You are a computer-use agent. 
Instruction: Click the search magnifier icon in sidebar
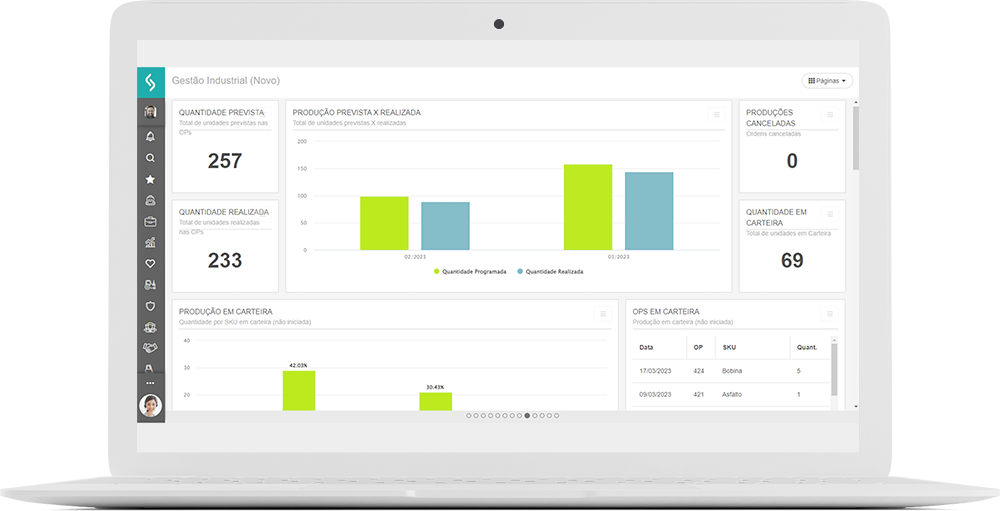(x=150, y=158)
